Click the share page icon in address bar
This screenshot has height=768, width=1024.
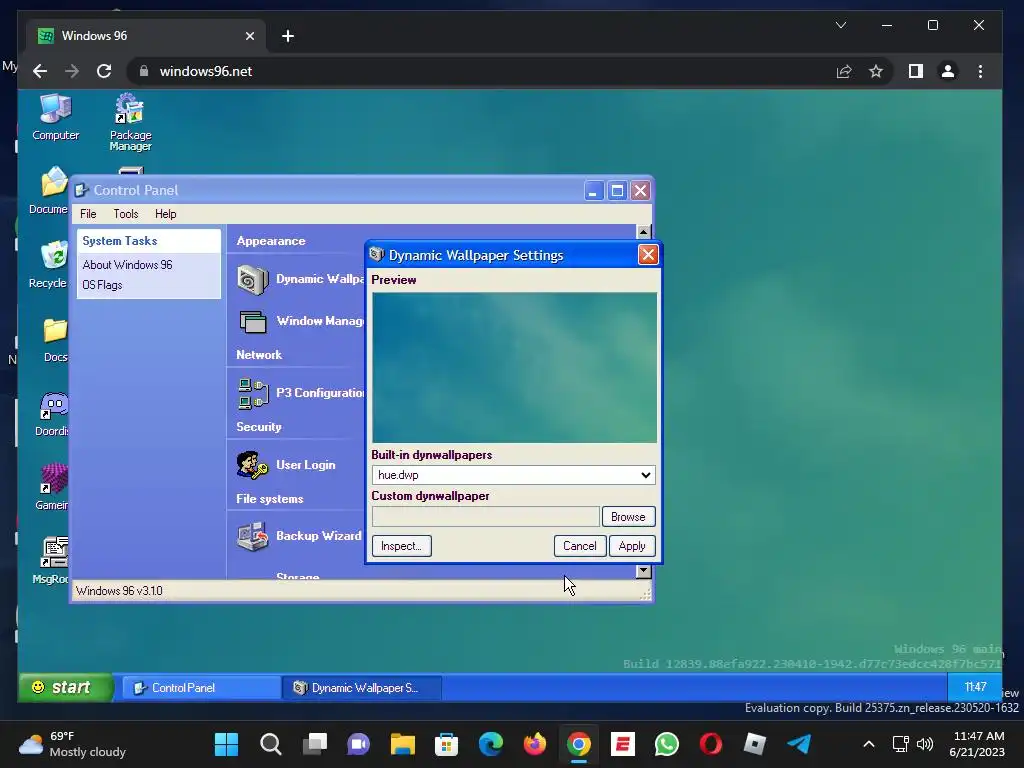pos(844,71)
